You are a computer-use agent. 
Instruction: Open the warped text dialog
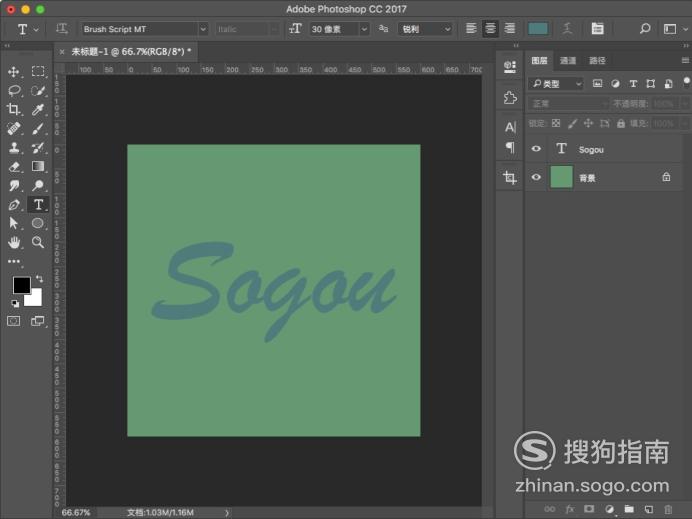568,29
